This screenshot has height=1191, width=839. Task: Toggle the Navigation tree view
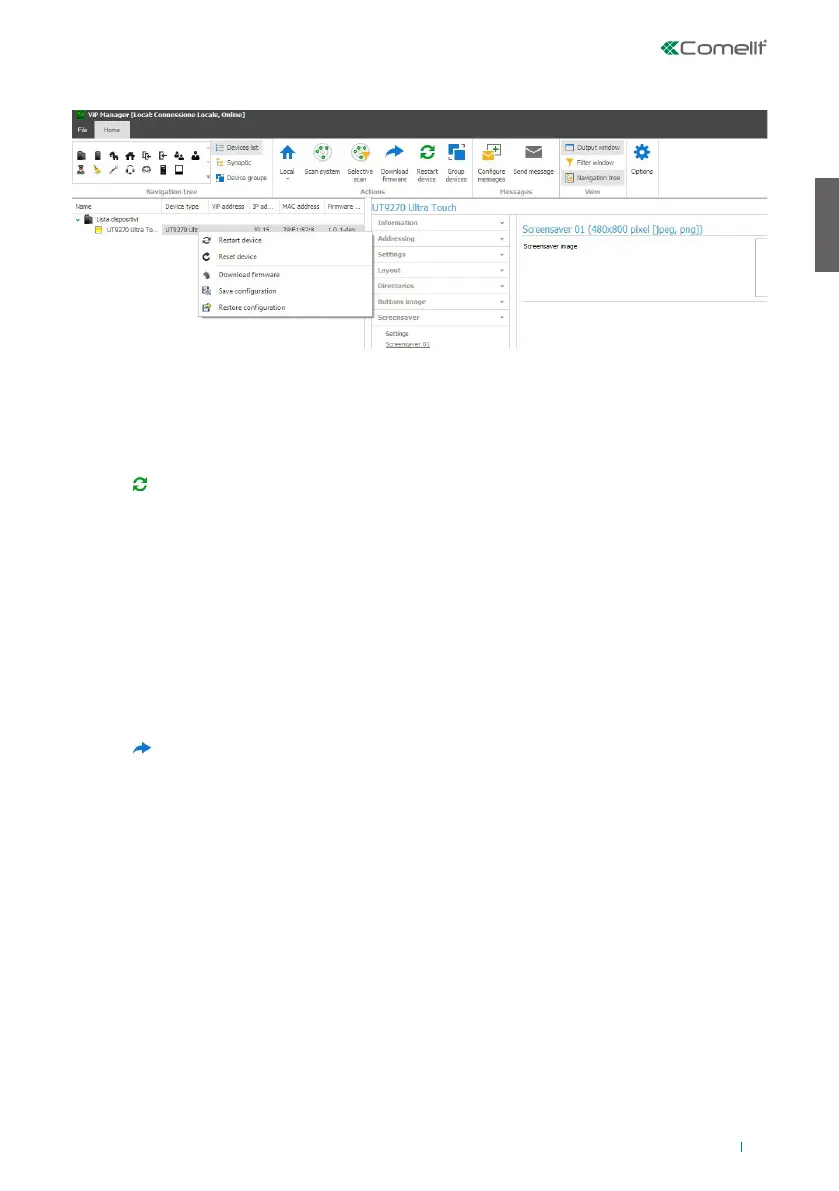592,178
